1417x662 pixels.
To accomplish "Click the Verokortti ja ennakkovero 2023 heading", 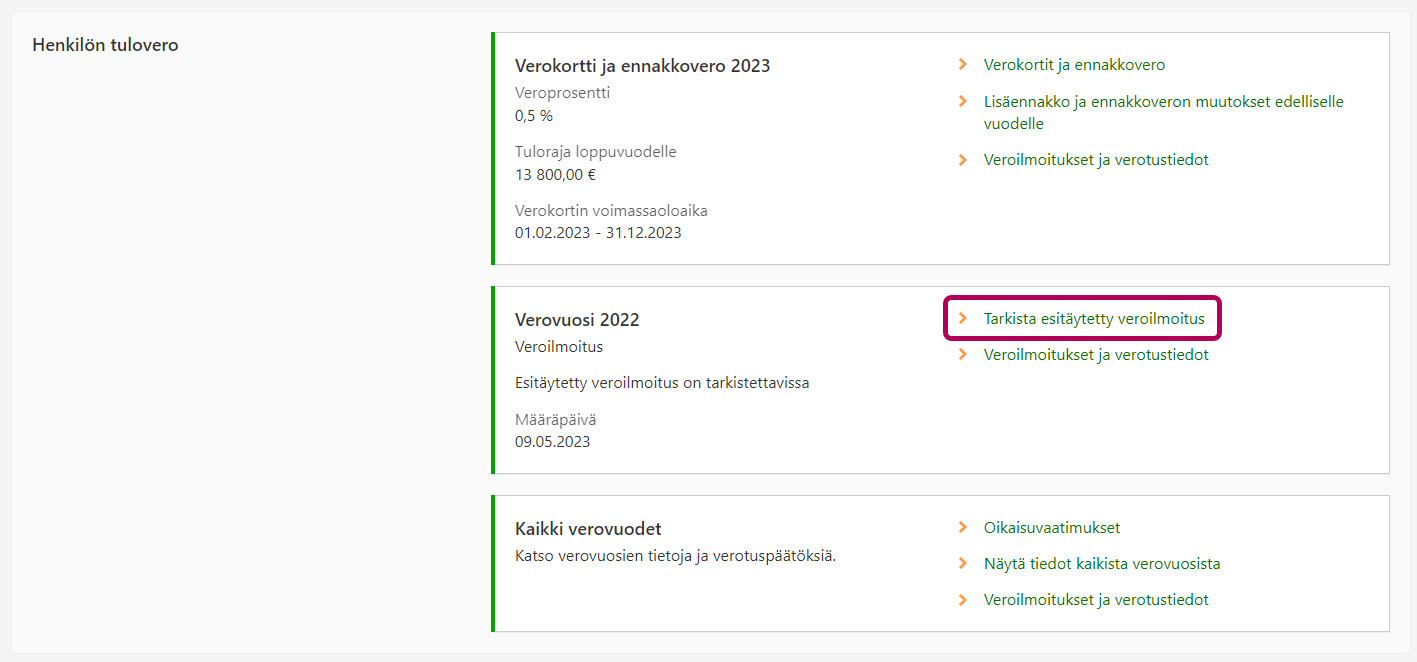I will coord(642,66).
